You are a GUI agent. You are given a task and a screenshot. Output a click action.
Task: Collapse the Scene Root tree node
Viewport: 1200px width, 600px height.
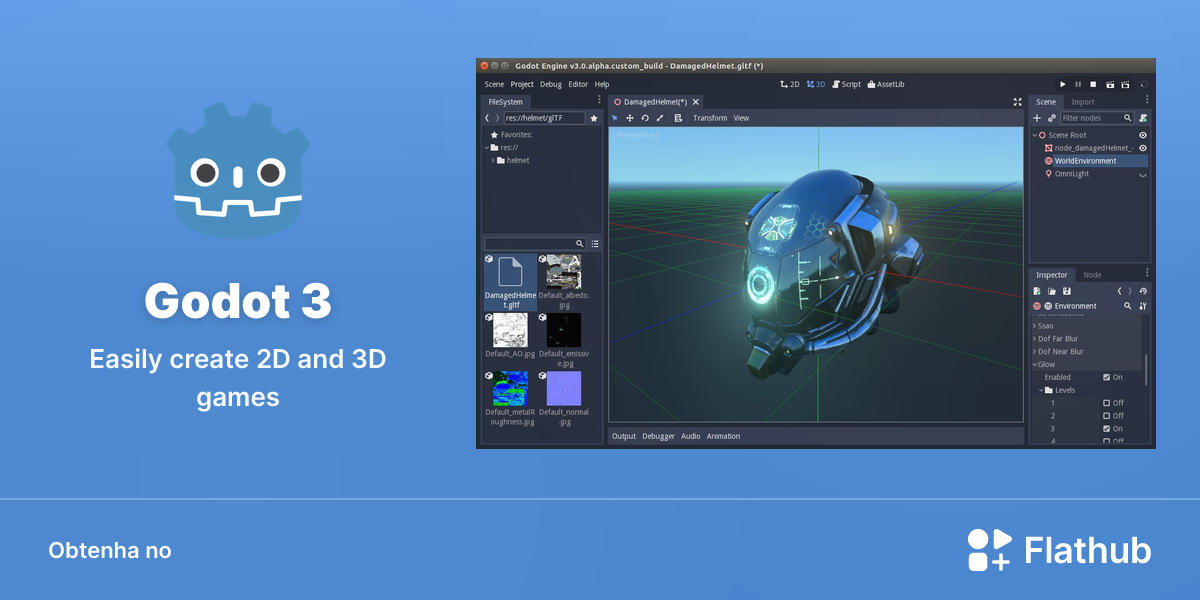(1035, 135)
